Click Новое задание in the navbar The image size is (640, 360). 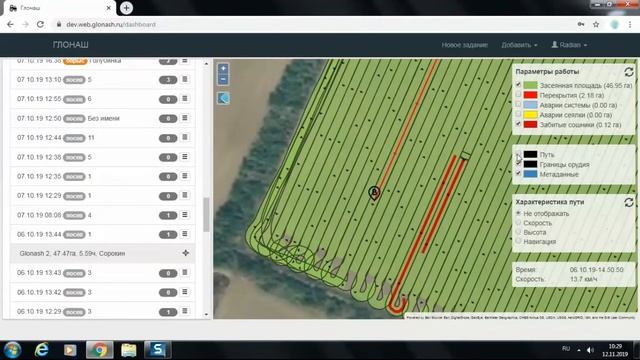point(464,45)
